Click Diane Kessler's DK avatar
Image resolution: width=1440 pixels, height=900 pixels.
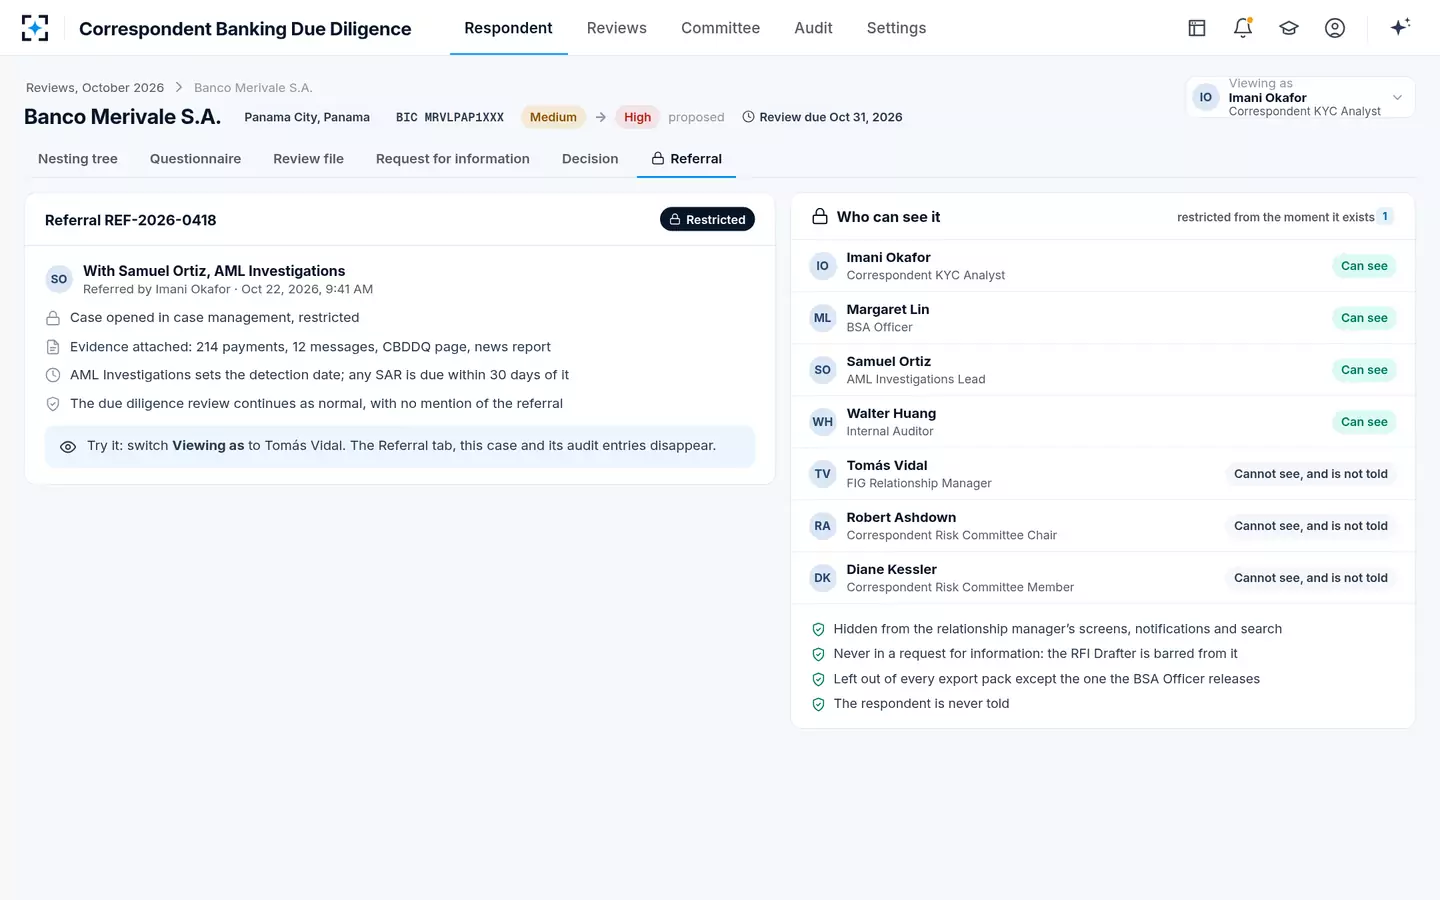(x=822, y=578)
